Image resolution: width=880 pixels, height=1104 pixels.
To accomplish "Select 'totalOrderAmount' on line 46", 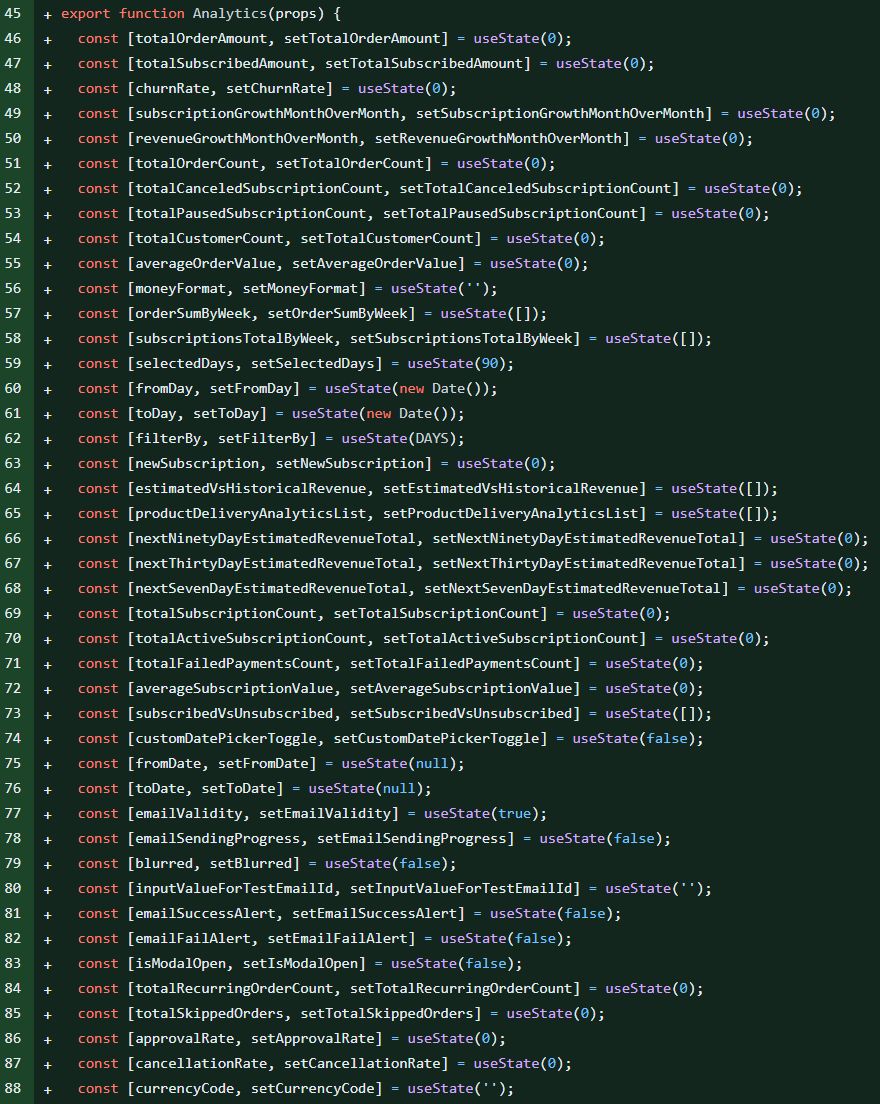I will pos(201,39).
